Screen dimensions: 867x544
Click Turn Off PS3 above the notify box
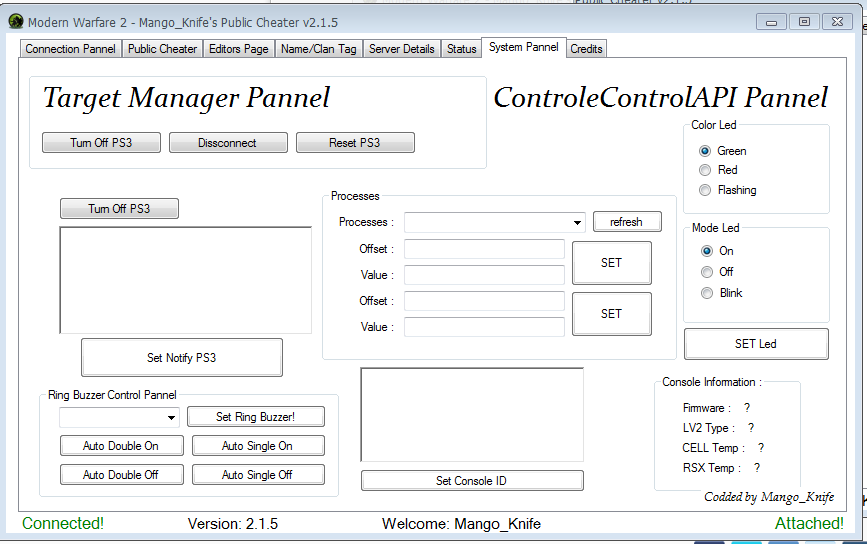click(119, 208)
